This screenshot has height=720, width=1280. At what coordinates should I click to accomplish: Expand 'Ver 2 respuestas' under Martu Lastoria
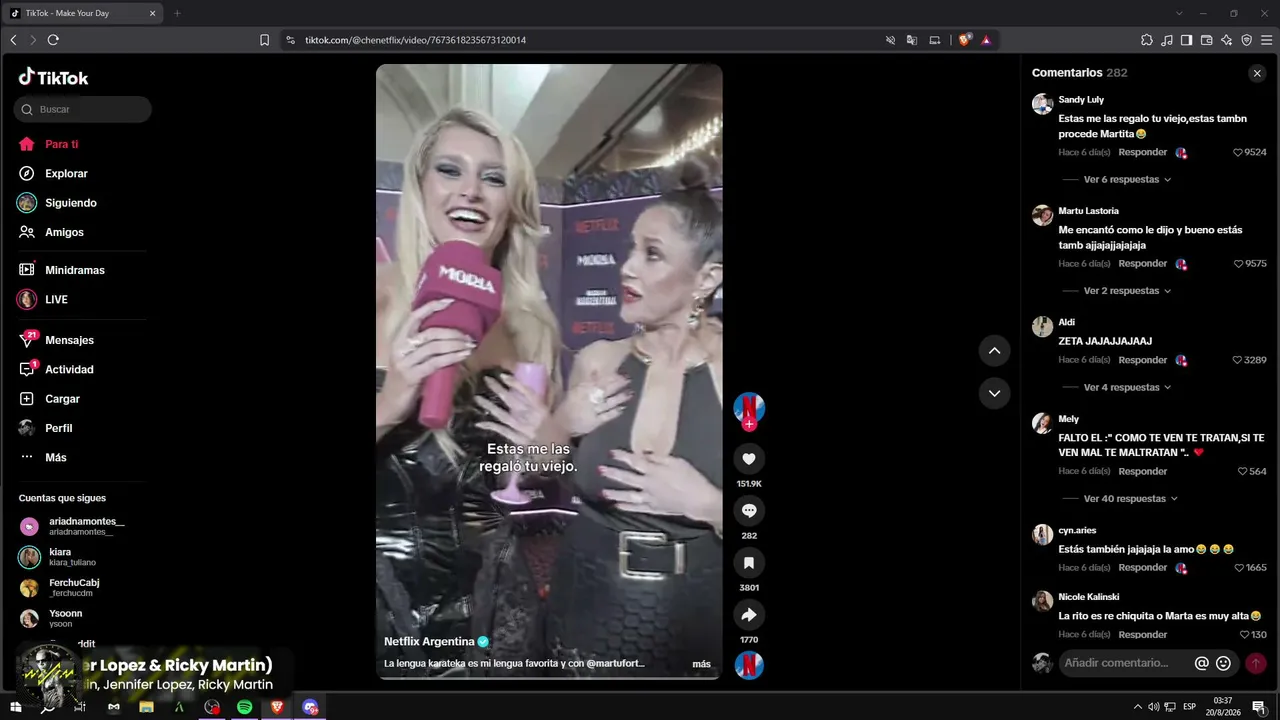click(1127, 291)
